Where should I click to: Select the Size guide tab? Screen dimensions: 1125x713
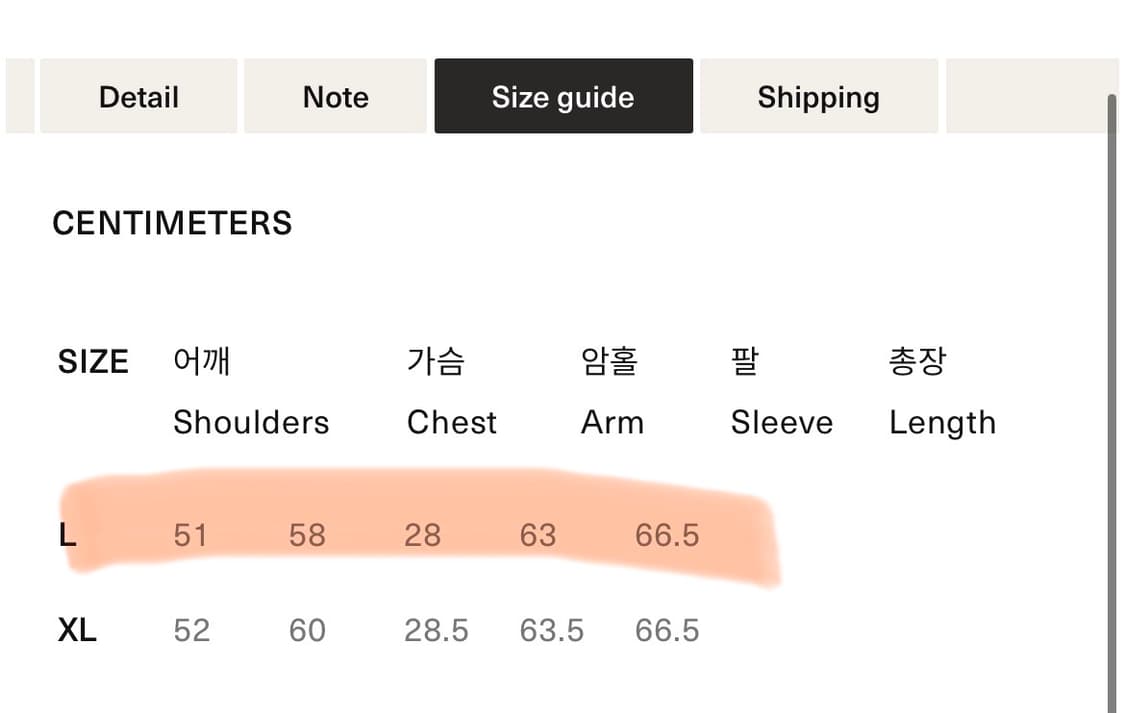pyautogui.click(x=563, y=96)
